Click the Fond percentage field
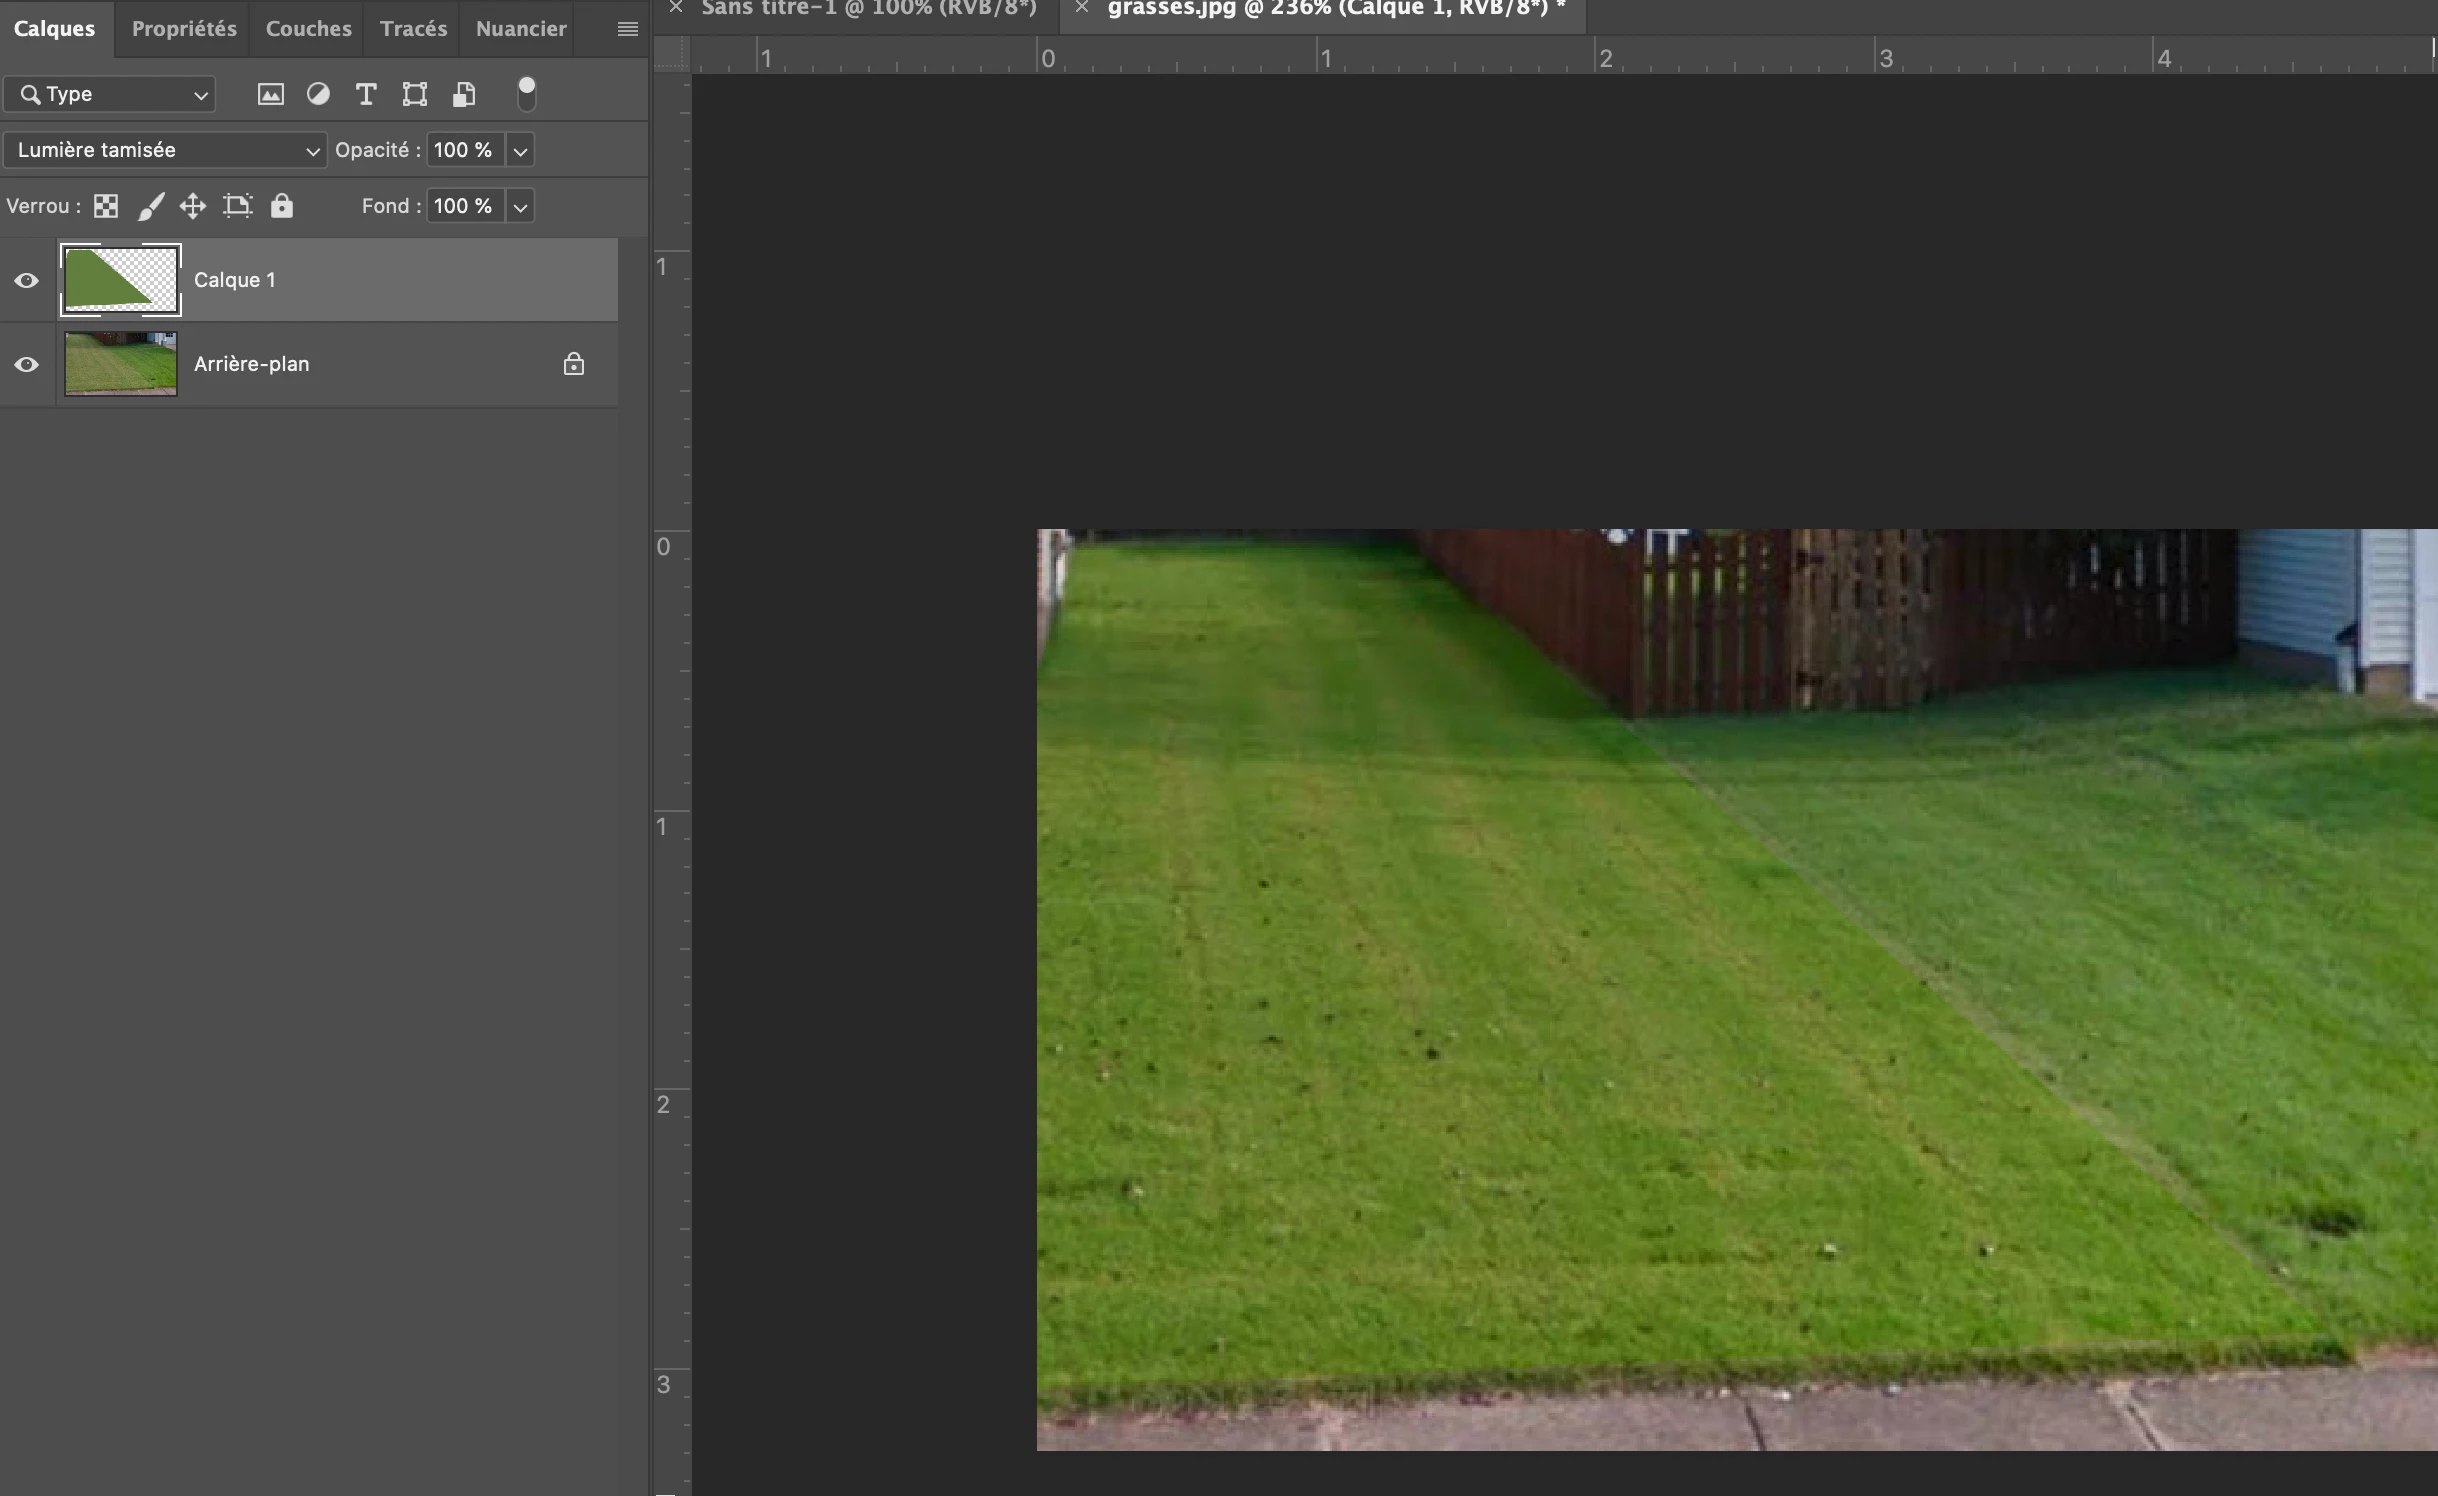Screen dimensions: 2438x1496 click(464, 206)
